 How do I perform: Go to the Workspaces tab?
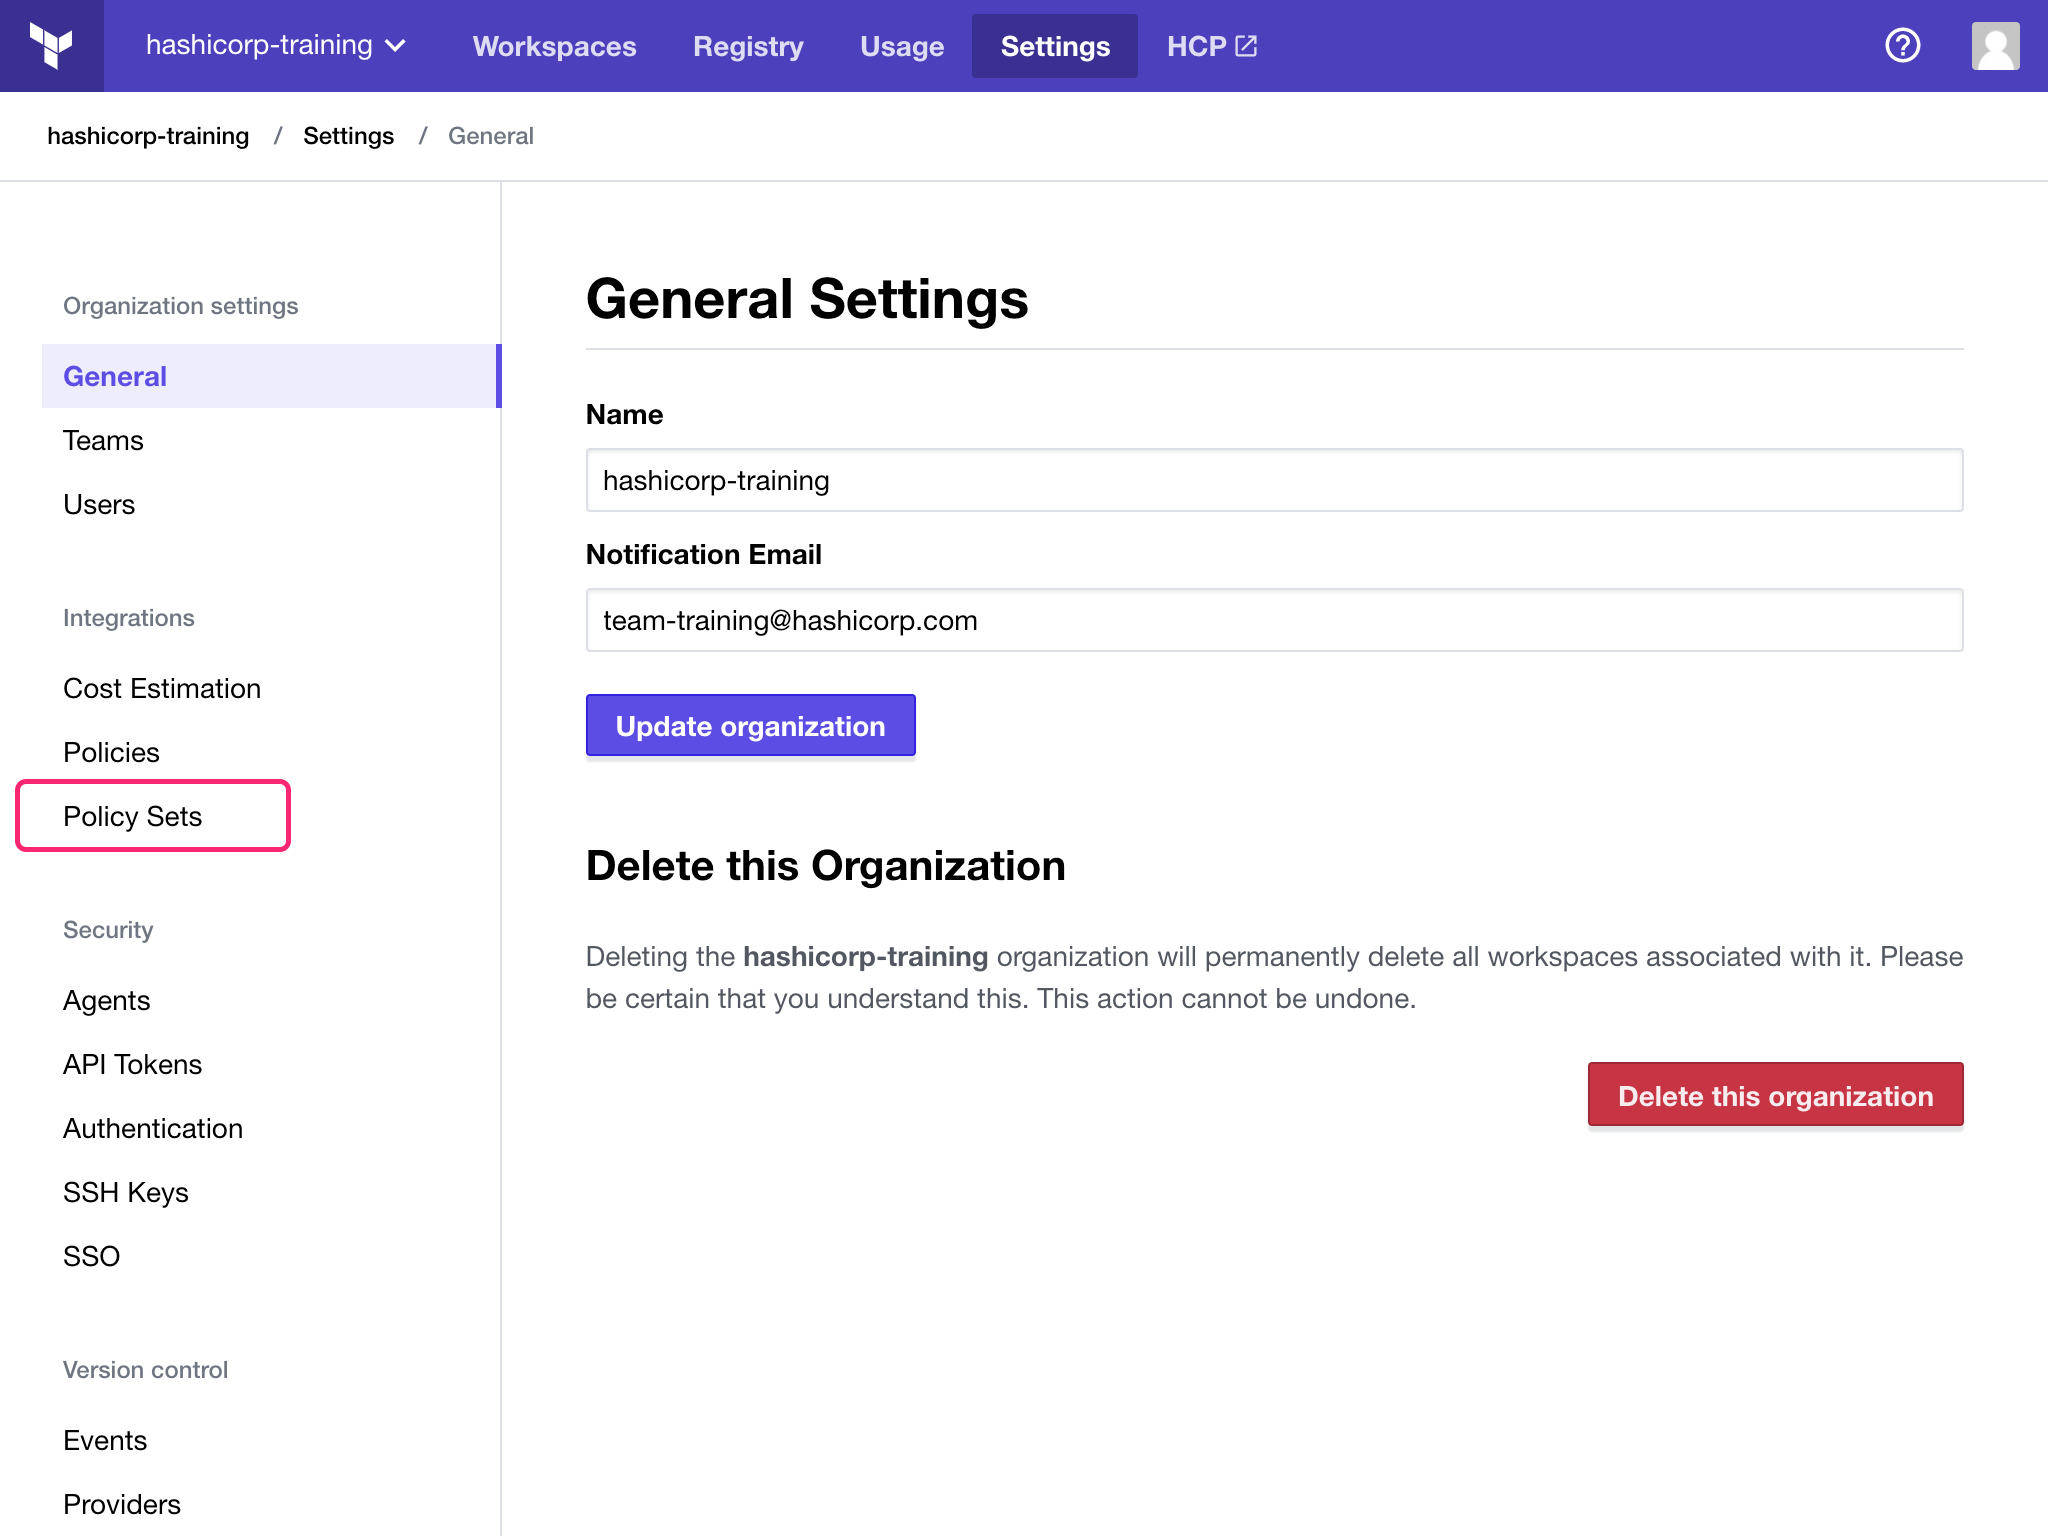[x=554, y=46]
